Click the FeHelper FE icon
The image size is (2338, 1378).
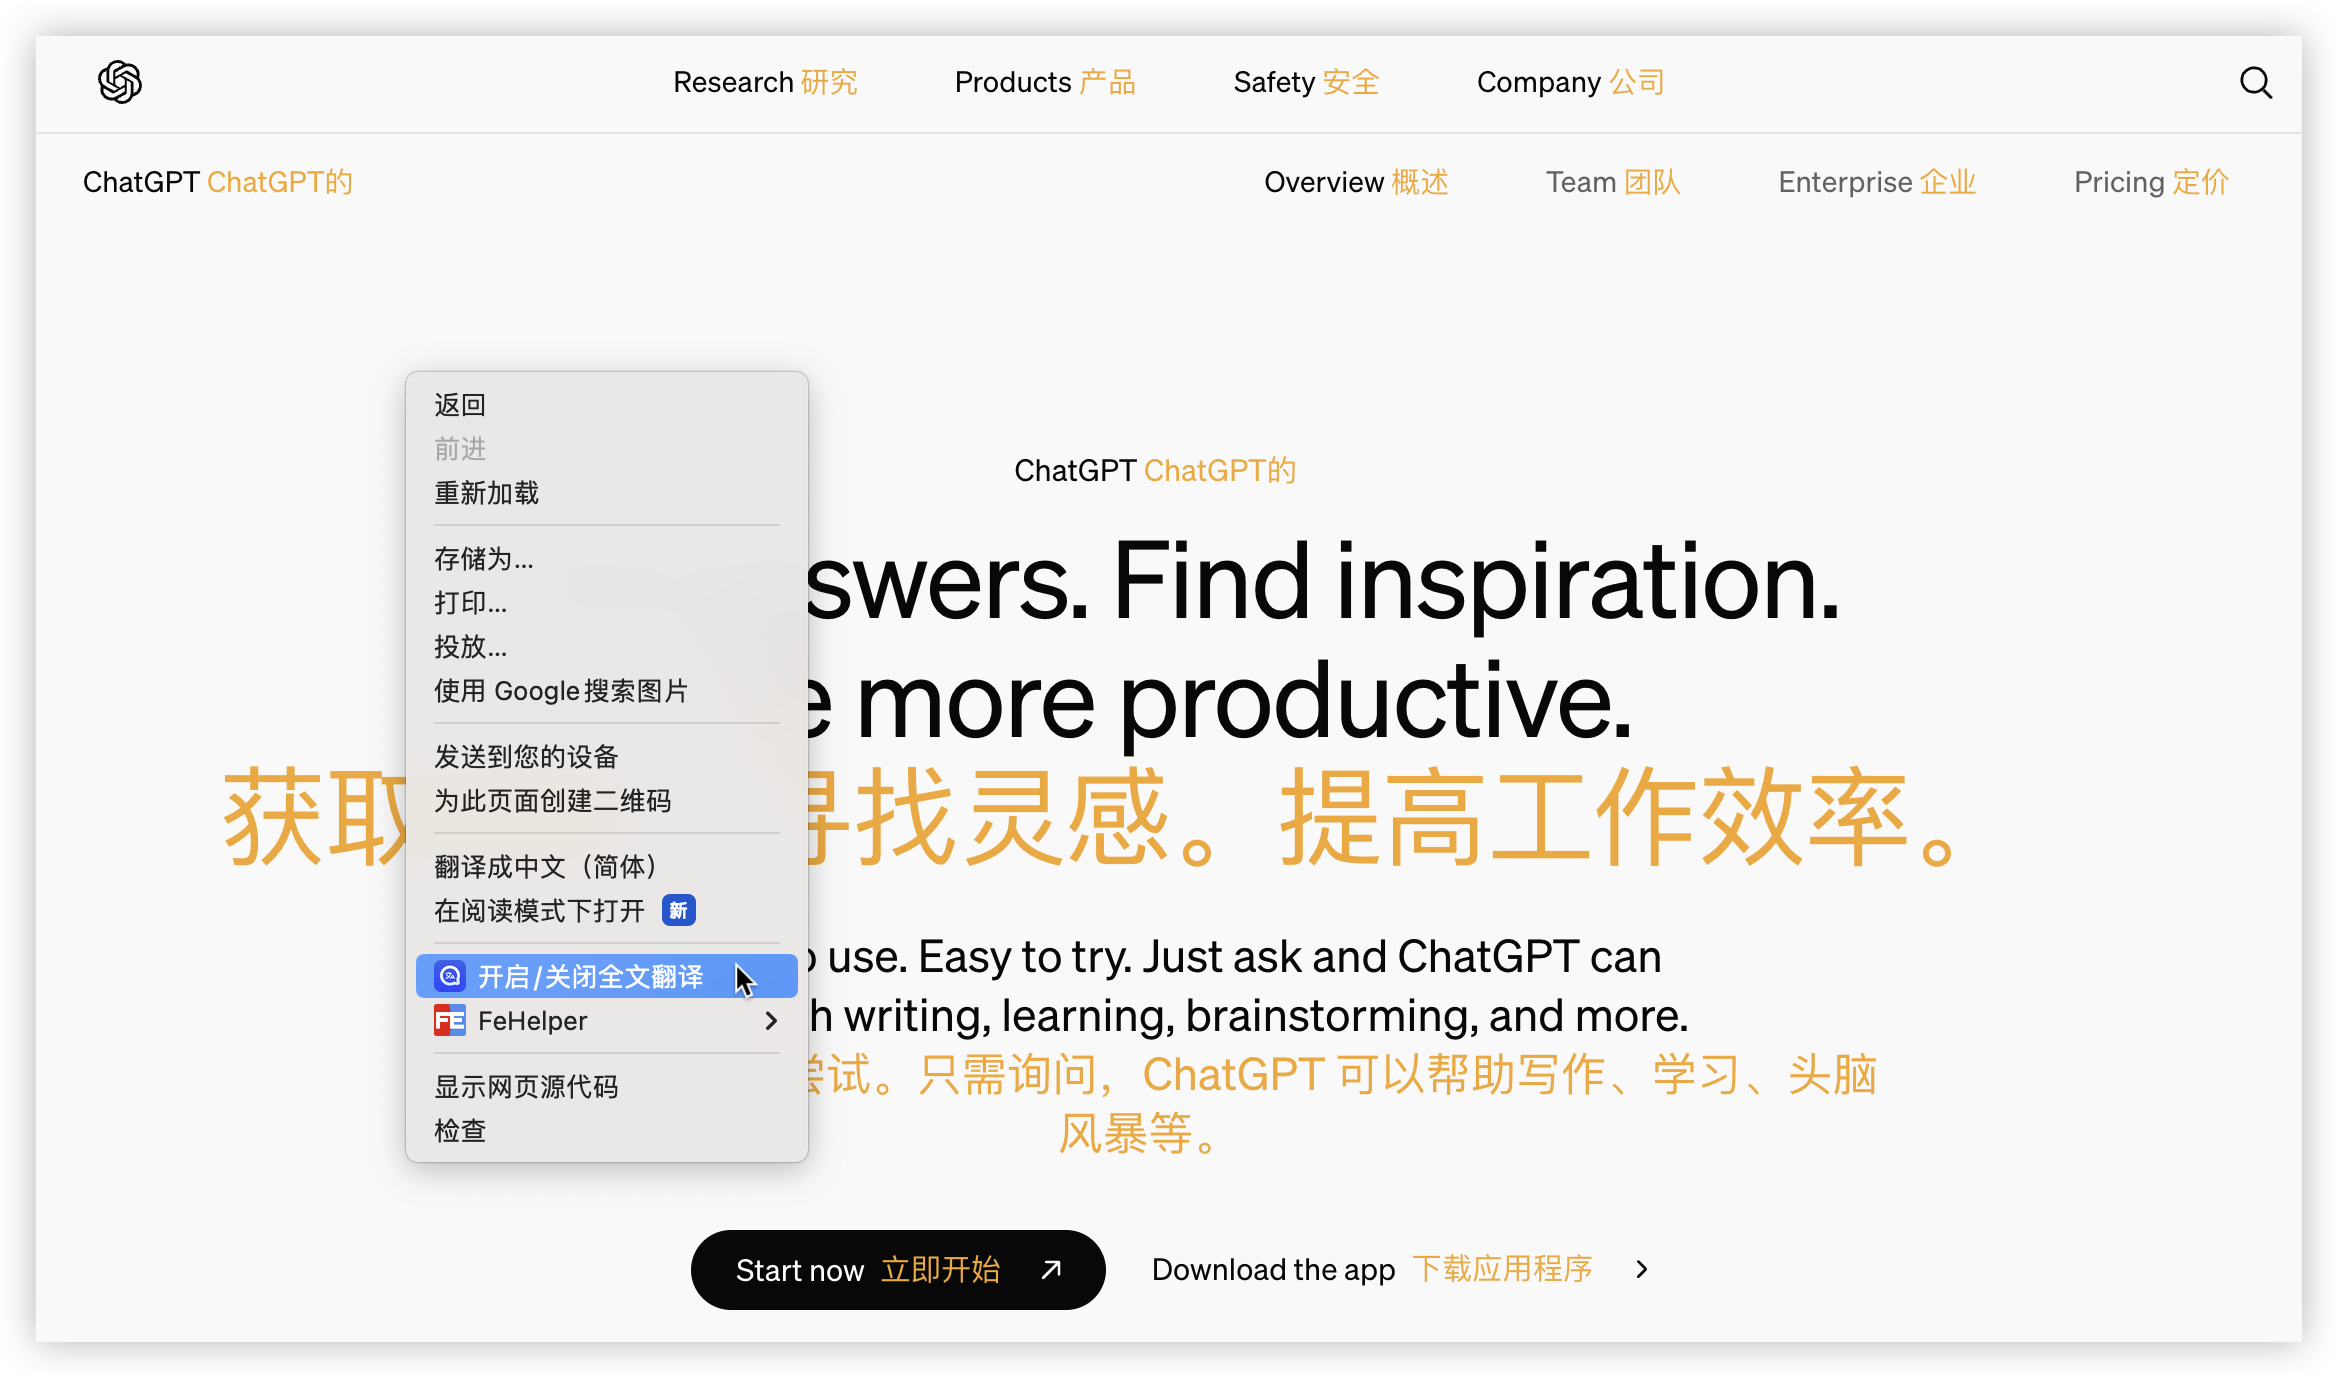coord(450,1021)
